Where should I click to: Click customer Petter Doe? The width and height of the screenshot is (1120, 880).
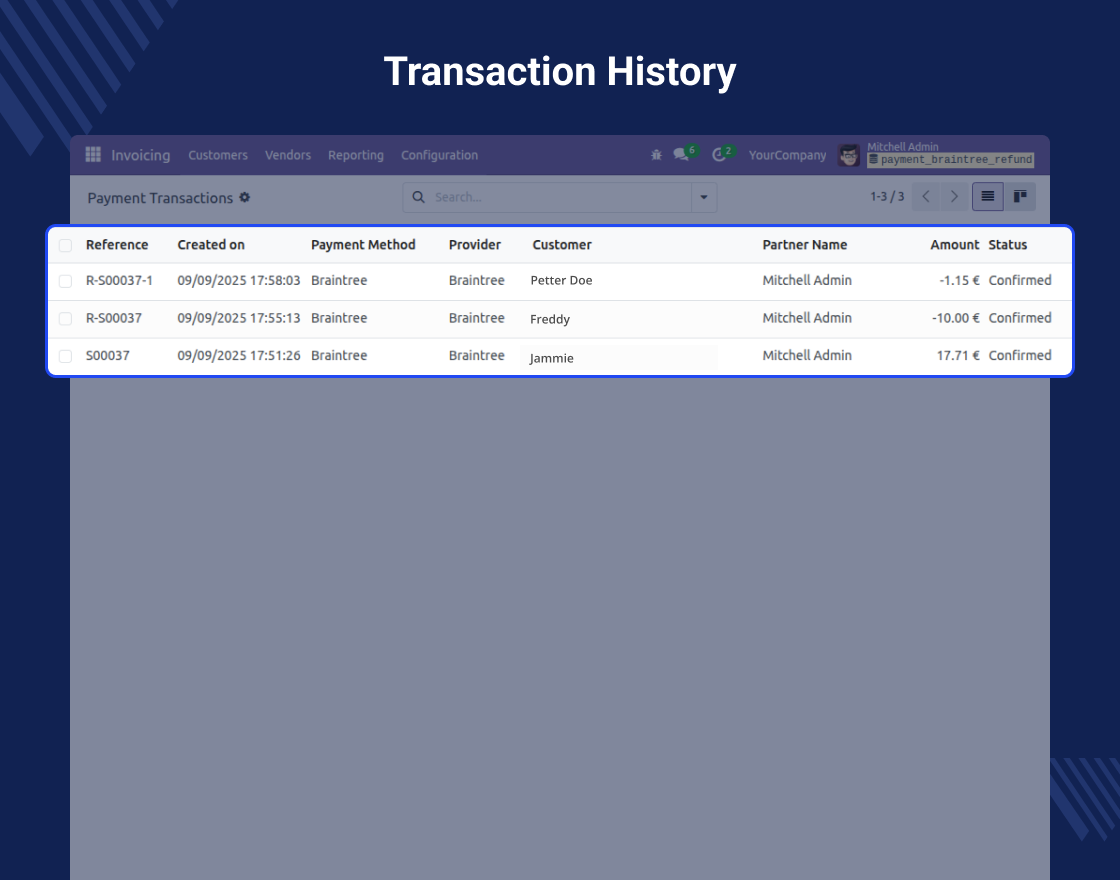561,281
